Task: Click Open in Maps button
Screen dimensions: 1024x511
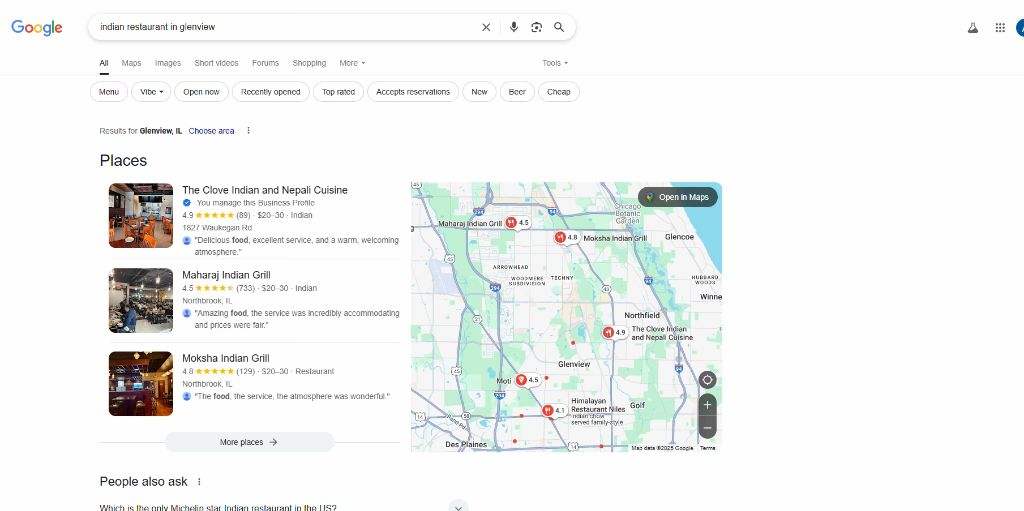Action: point(677,197)
